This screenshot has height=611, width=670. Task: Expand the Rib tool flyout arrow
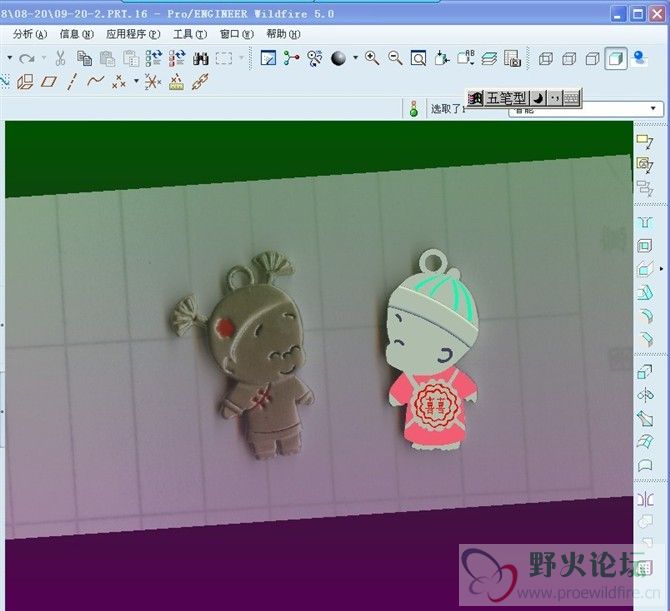(661, 269)
